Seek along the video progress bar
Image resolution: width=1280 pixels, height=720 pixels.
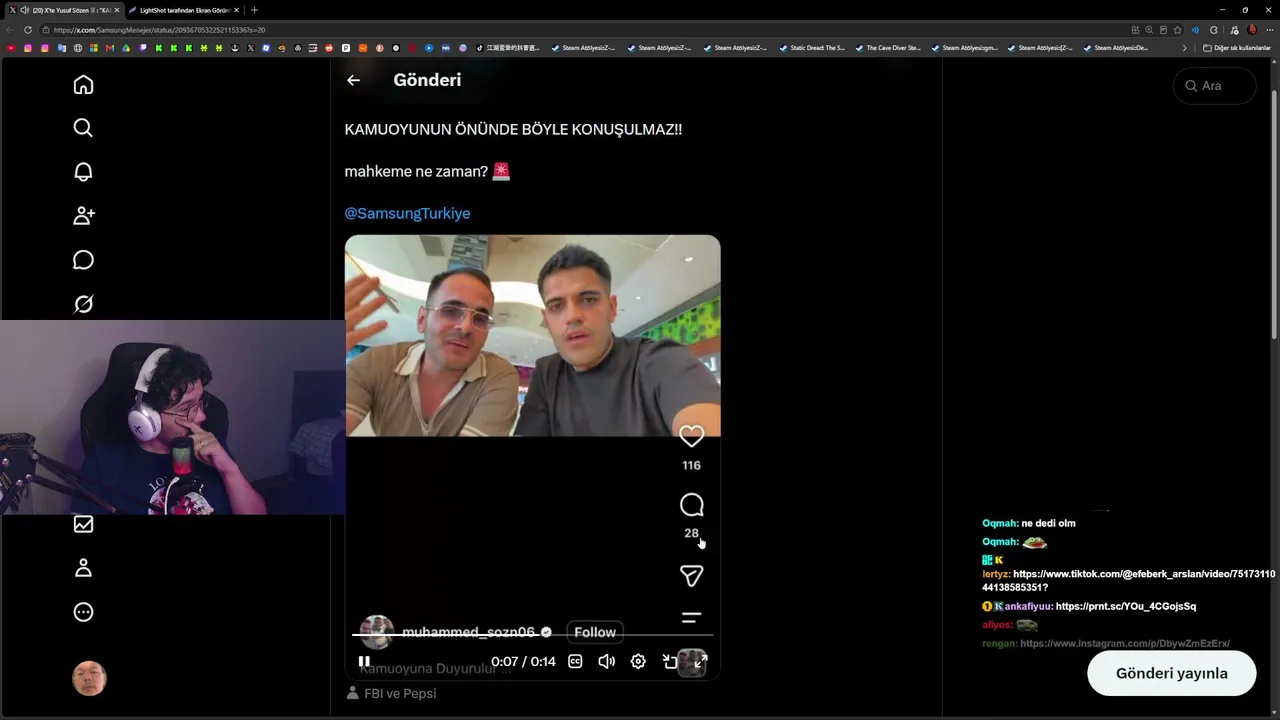532,635
